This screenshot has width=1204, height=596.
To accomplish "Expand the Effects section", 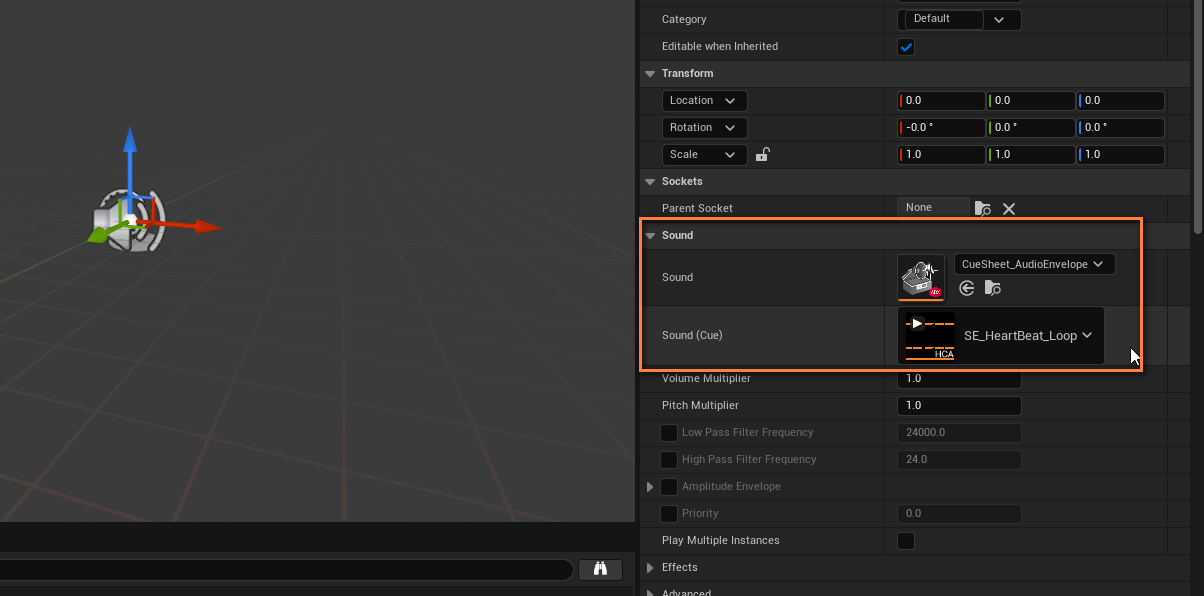I will pos(650,568).
